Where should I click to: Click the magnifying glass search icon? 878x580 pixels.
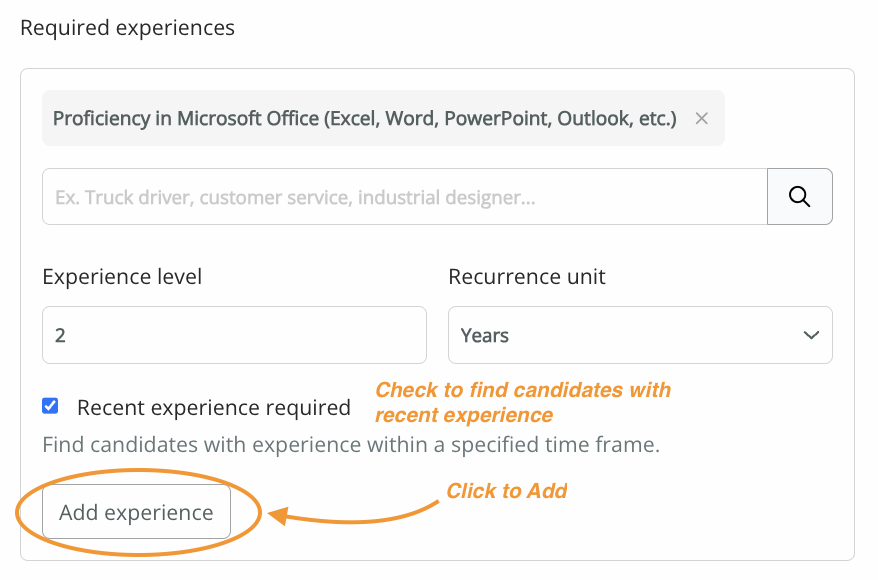[x=799, y=197]
